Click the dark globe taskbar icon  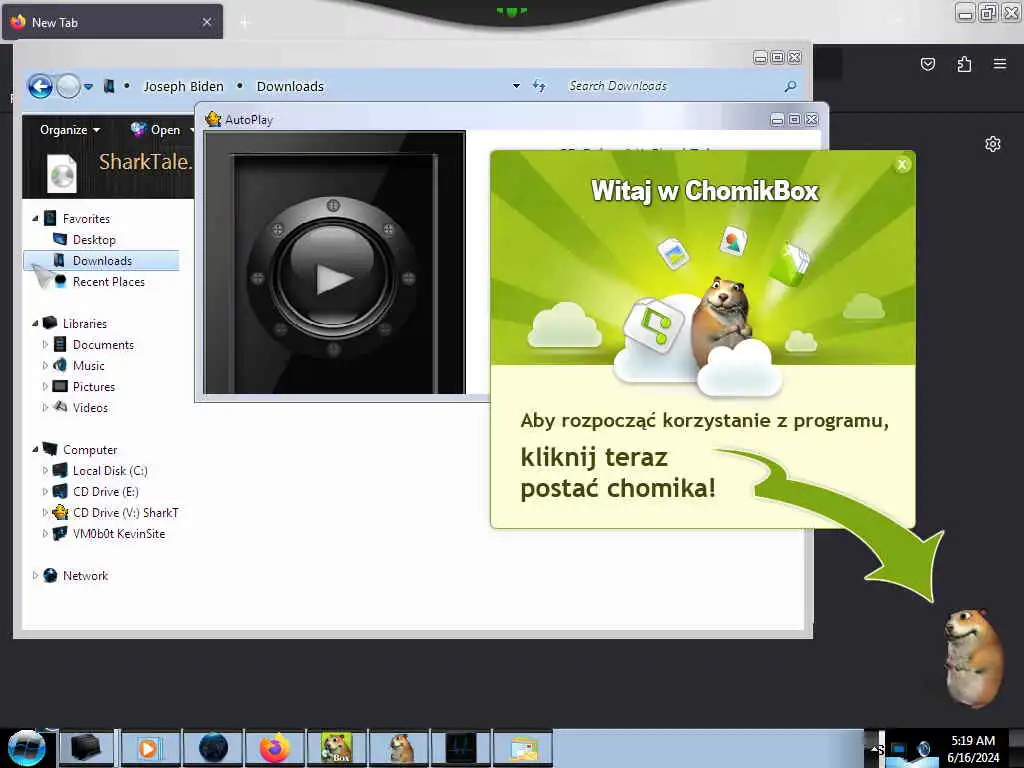[x=213, y=748]
